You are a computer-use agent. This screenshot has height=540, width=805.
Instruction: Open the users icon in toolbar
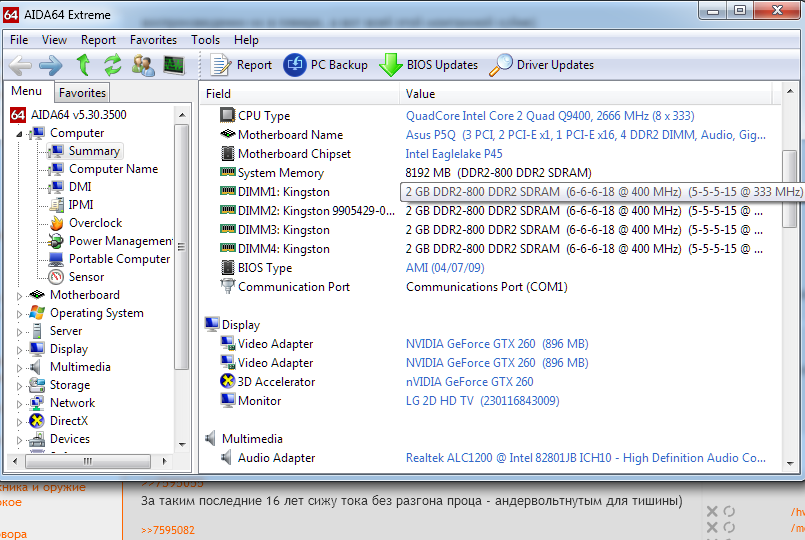tap(143, 65)
